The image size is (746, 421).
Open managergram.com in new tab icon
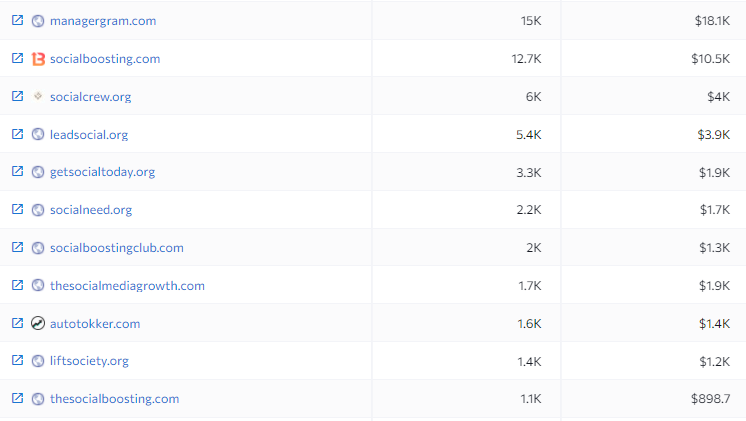(17, 20)
